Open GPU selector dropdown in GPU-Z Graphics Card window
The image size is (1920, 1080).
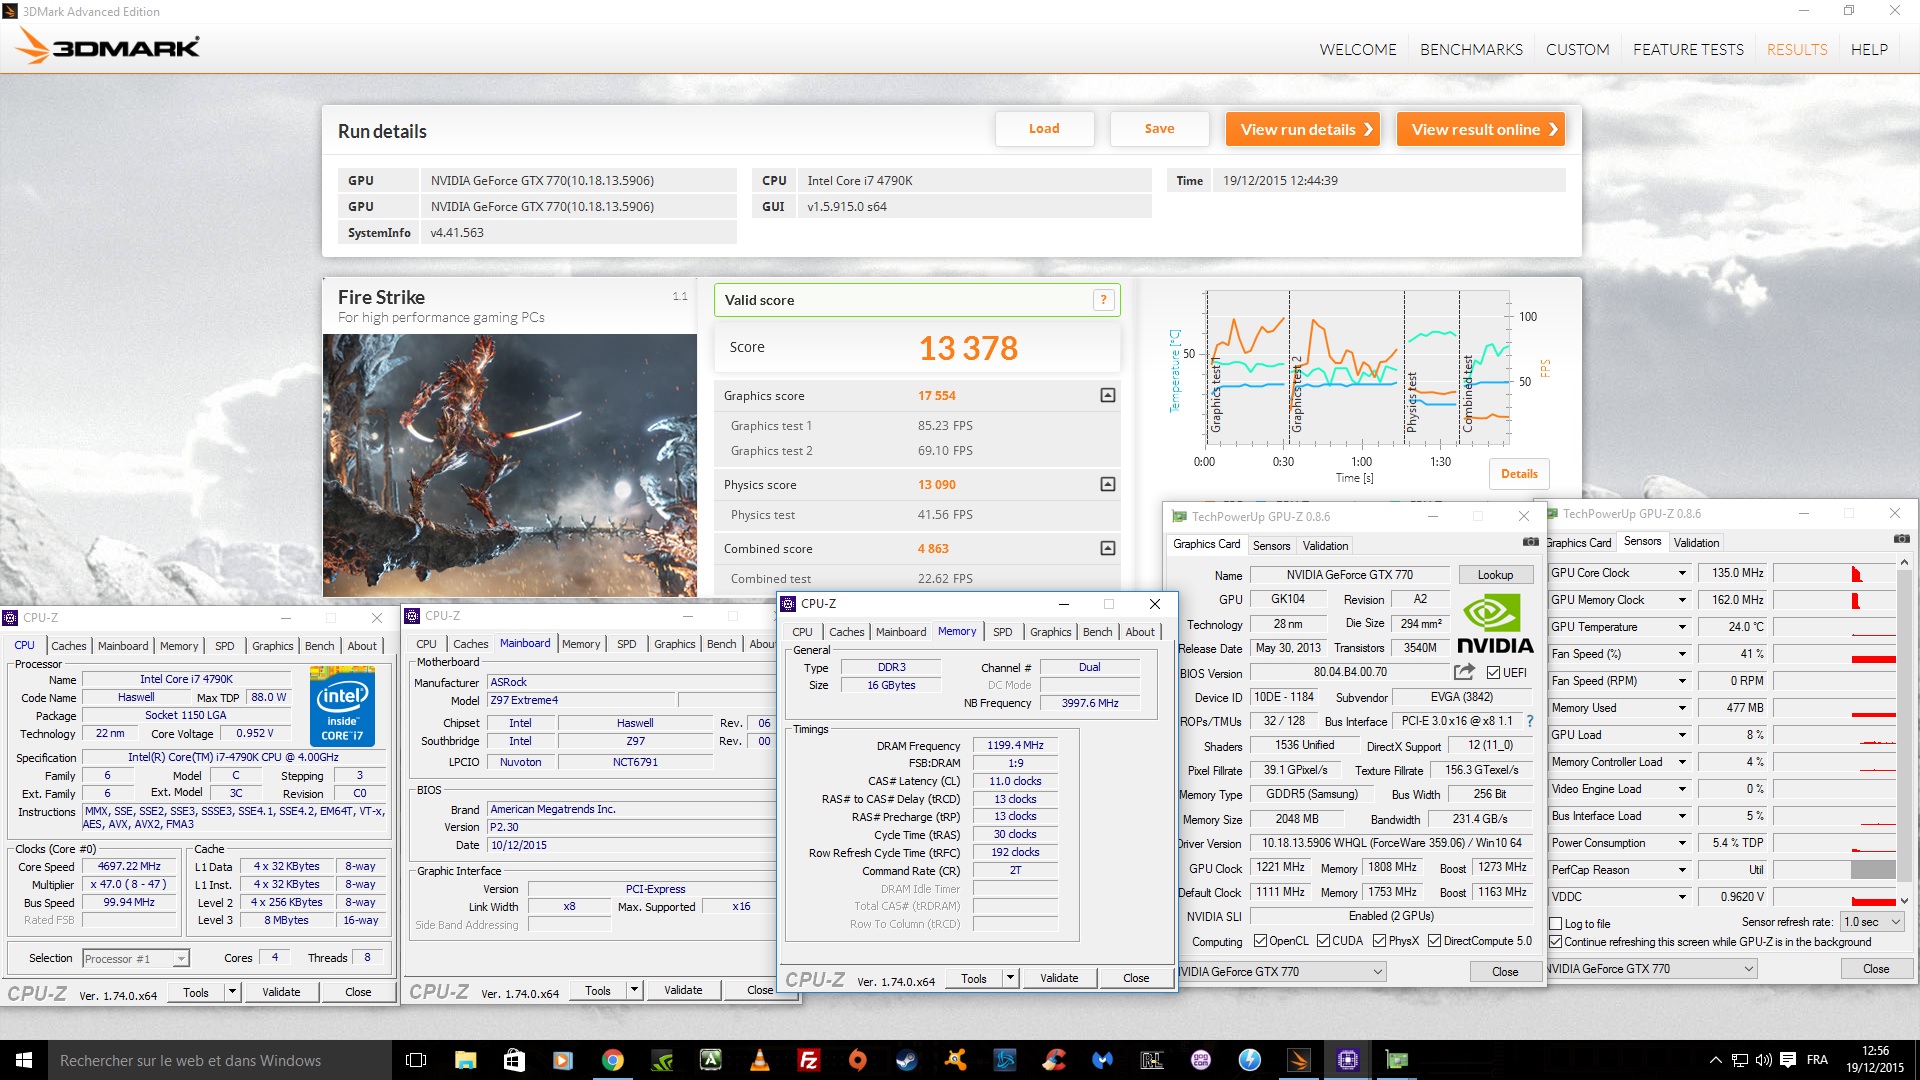pos(1282,972)
